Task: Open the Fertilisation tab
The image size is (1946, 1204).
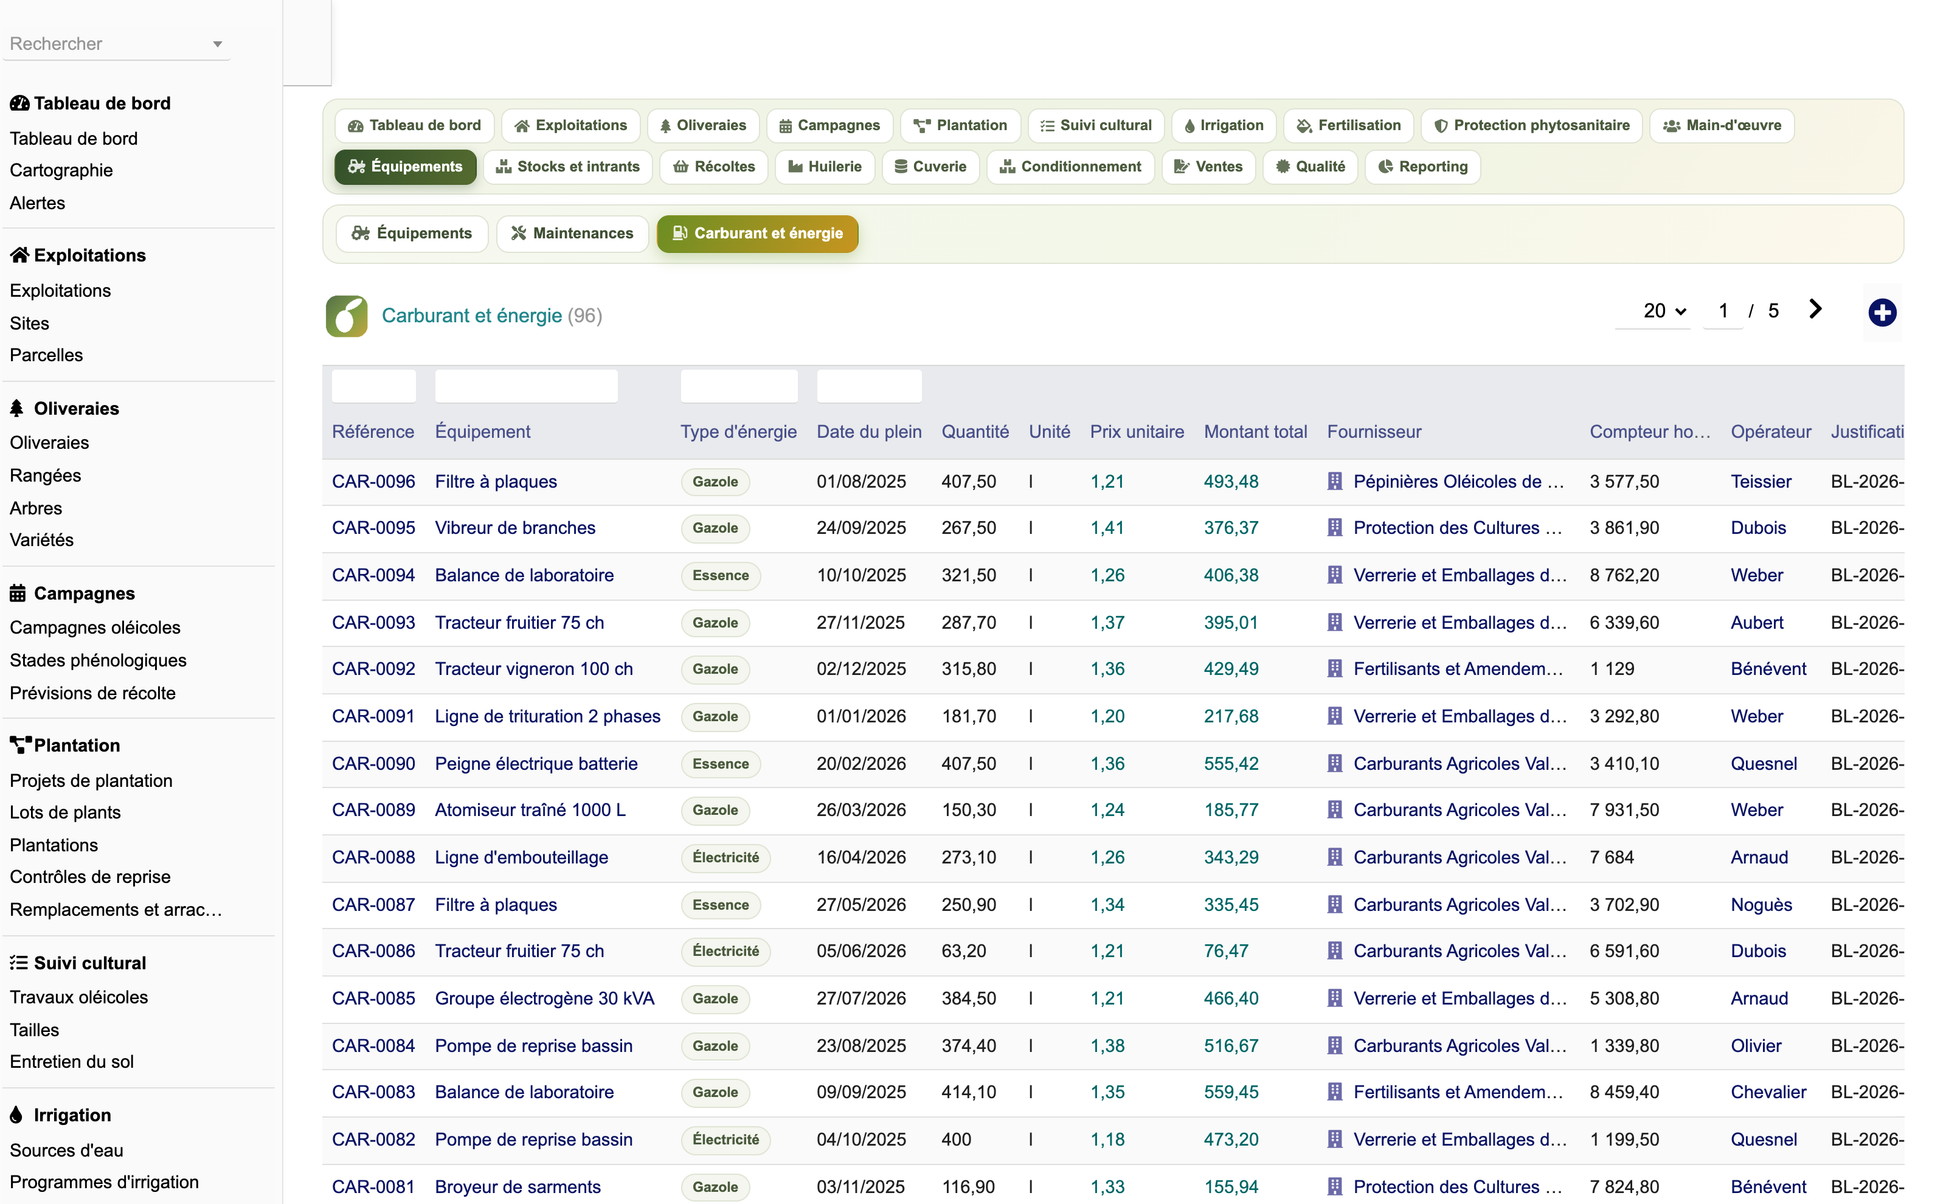Action: (x=1348, y=125)
